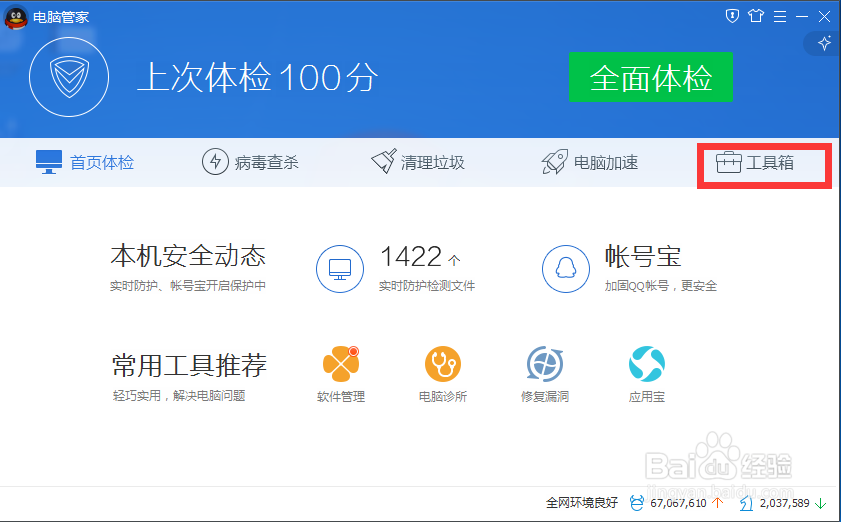Click 本机安全动态 heading
The width and height of the screenshot is (841, 522).
click(188, 255)
